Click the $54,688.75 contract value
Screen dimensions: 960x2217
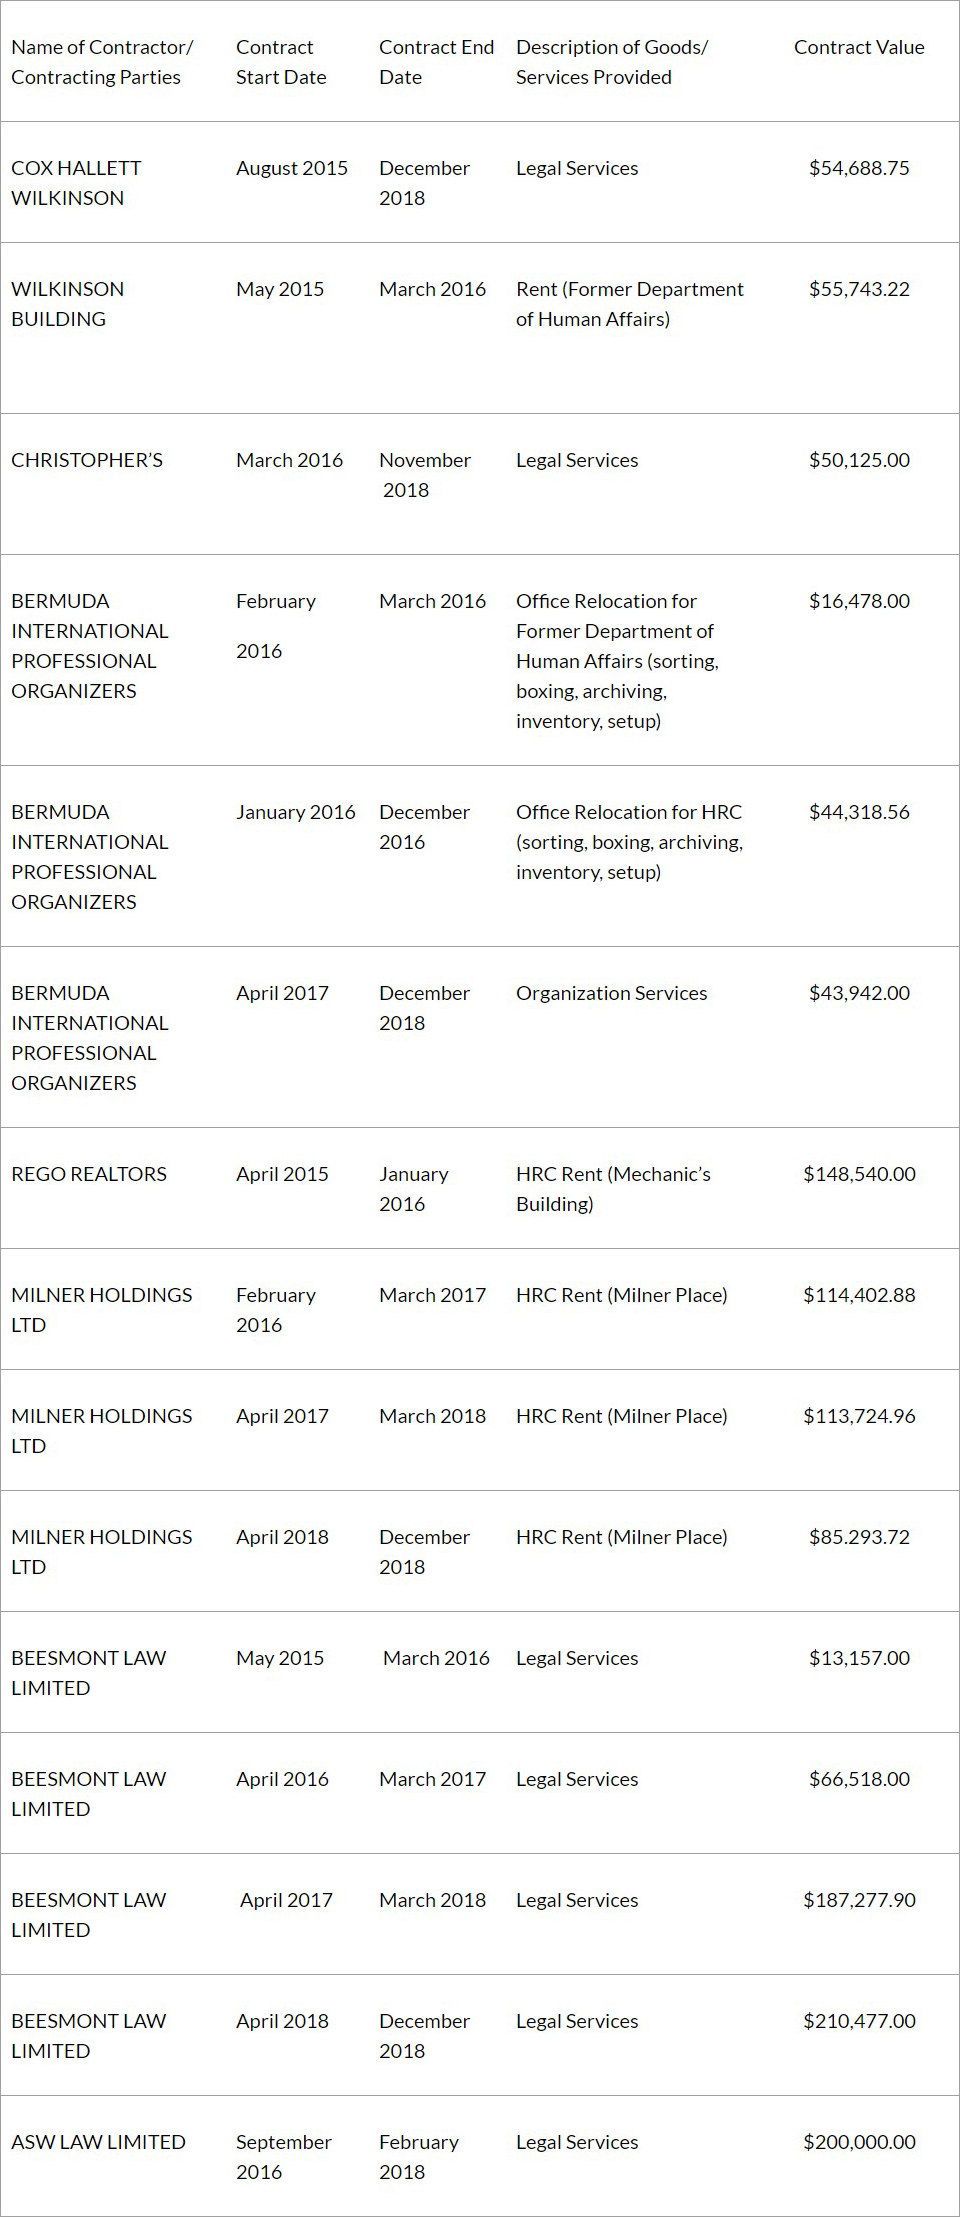point(859,168)
